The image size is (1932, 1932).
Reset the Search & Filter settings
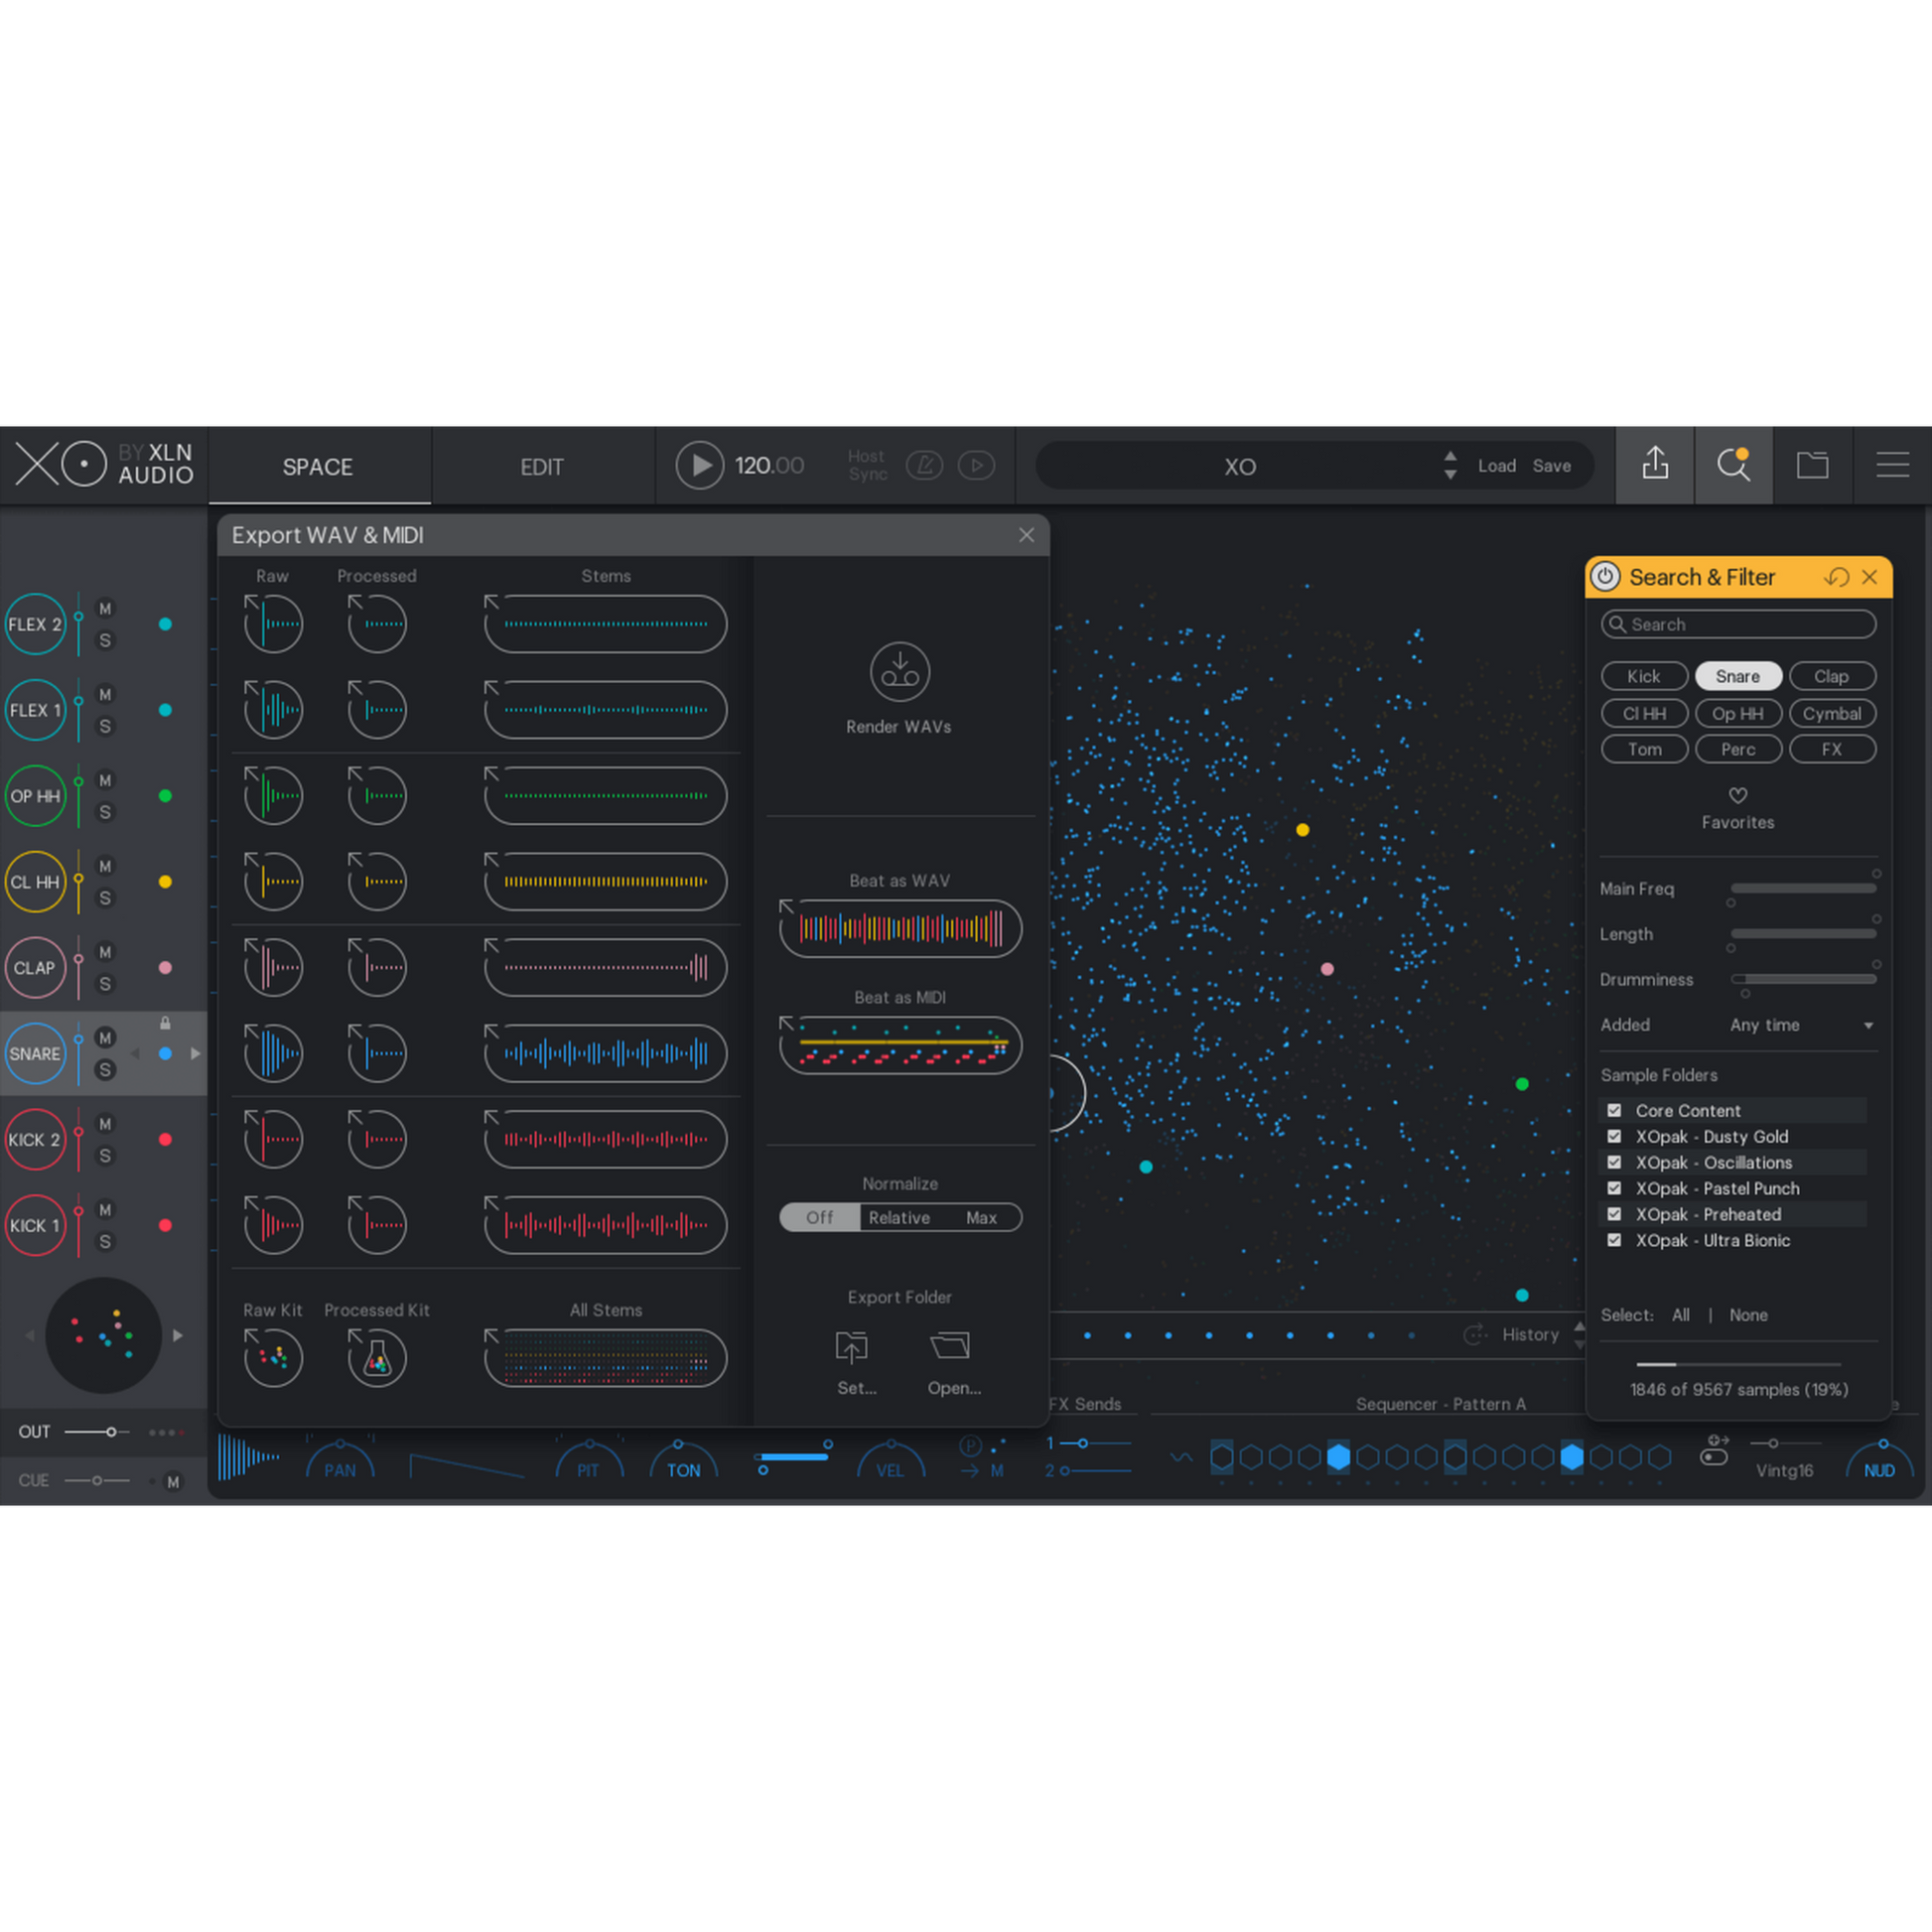(1836, 577)
